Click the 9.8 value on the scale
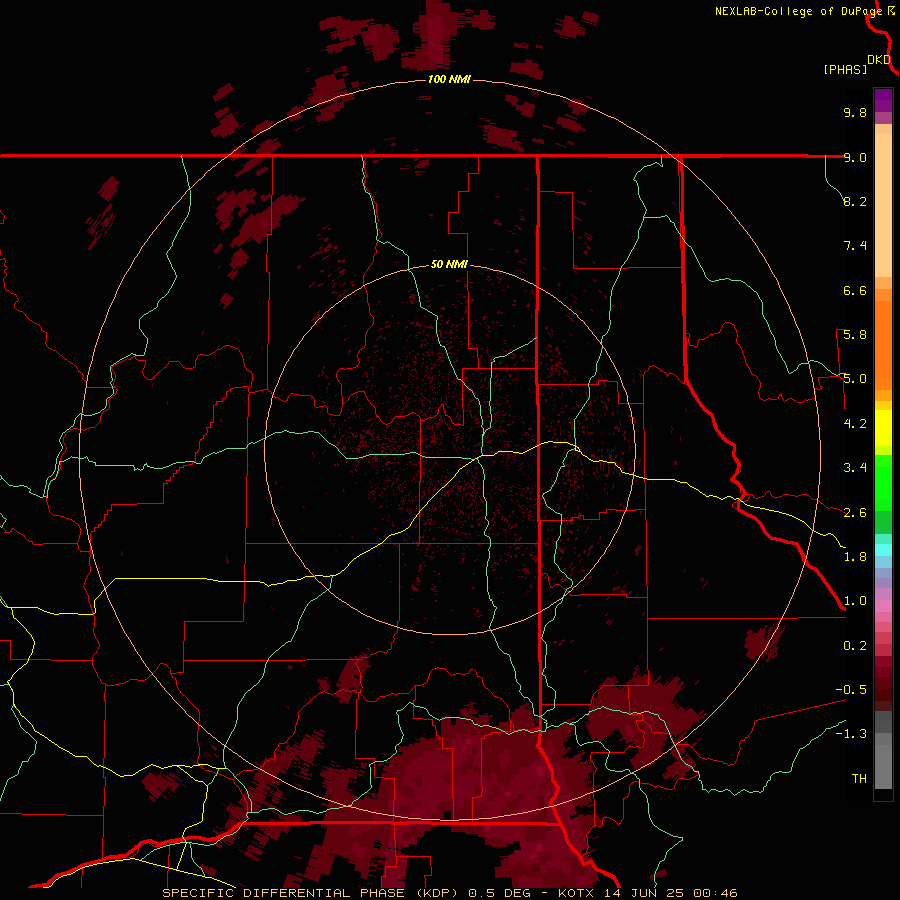The height and width of the screenshot is (900, 900). click(x=855, y=112)
